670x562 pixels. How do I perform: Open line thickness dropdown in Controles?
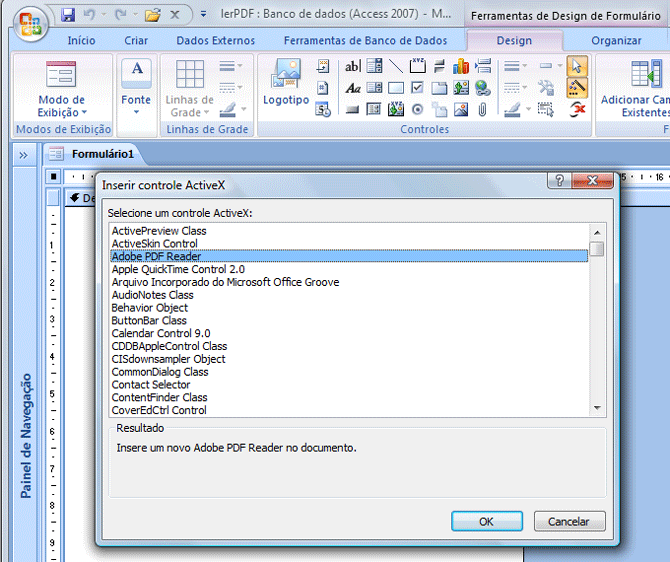[516, 66]
